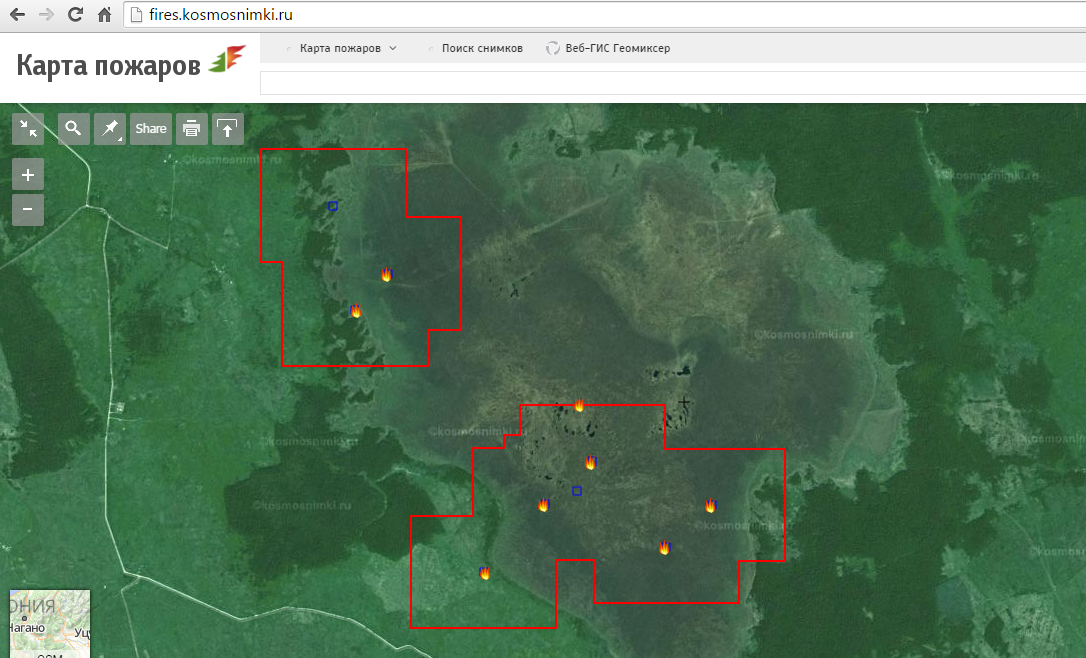
Task: Select blue square marker in lower red polygon
Action: click(x=577, y=491)
